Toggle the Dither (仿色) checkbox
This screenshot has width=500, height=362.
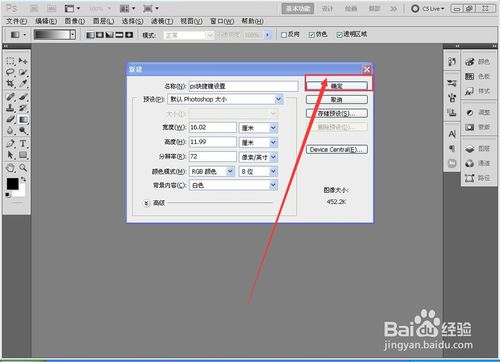[x=318, y=34]
